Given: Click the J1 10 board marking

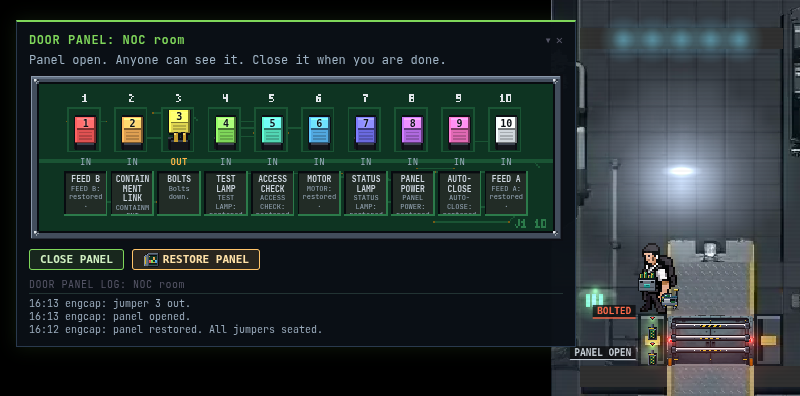Looking at the screenshot, I should (x=531, y=224).
